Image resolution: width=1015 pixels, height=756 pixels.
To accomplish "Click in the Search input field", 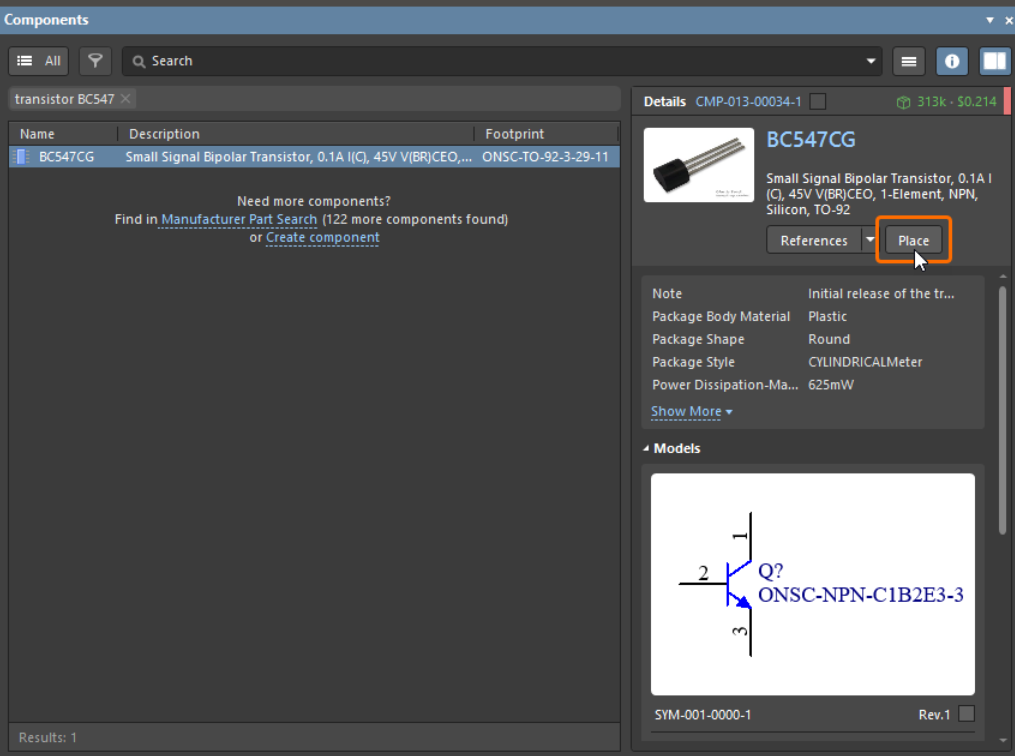I will tap(502, 61).
